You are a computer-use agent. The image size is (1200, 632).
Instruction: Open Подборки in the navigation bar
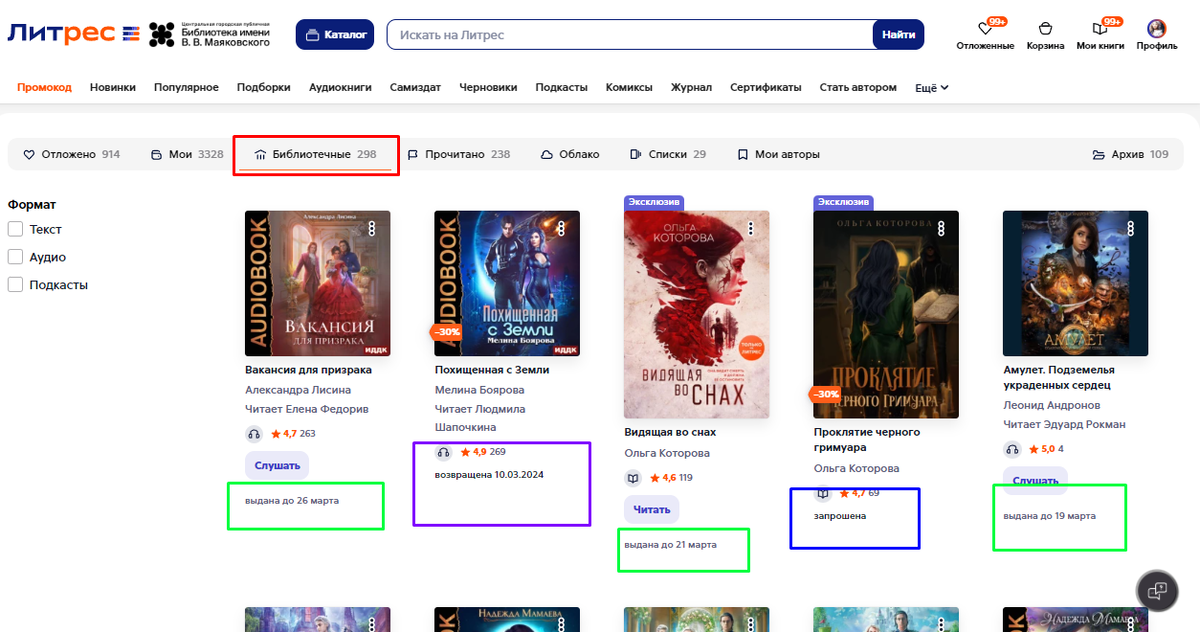click(264, 87)
